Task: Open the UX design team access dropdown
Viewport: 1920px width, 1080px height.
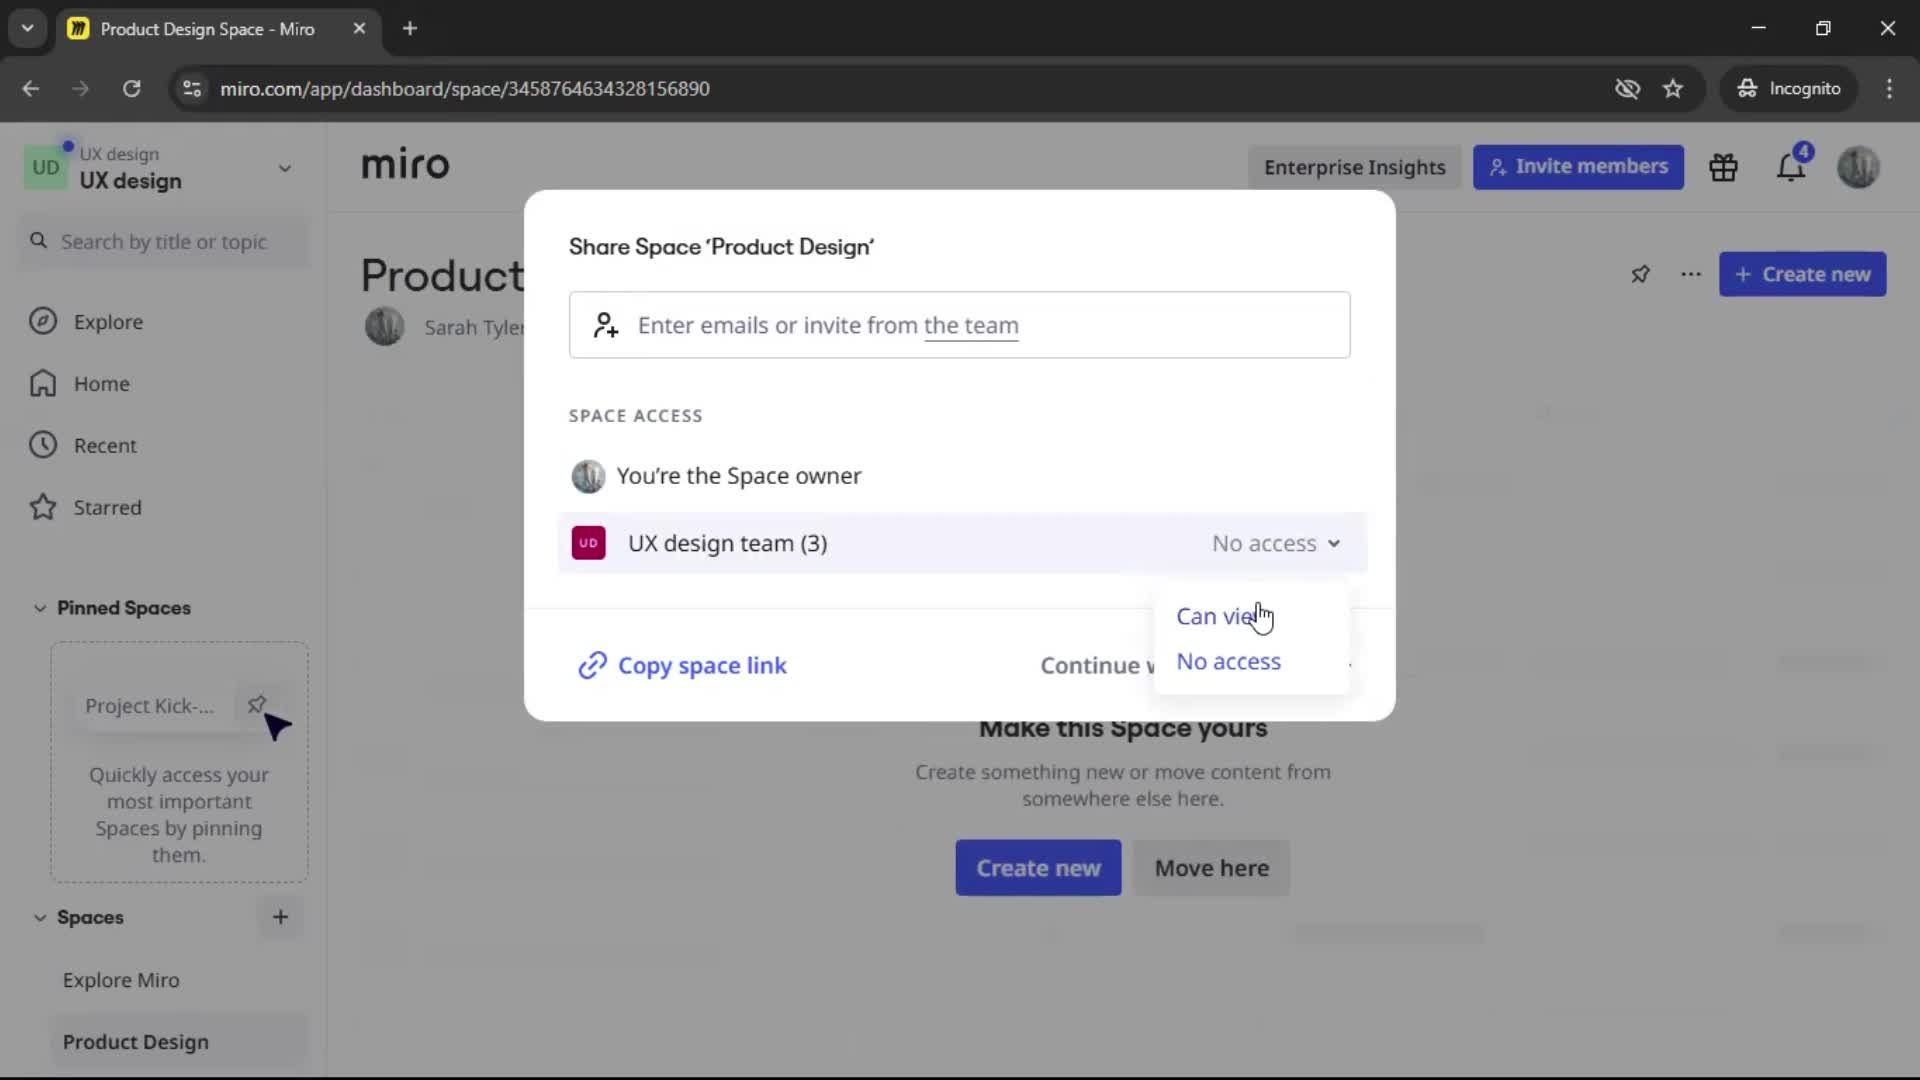Action: pos(1276,543)
